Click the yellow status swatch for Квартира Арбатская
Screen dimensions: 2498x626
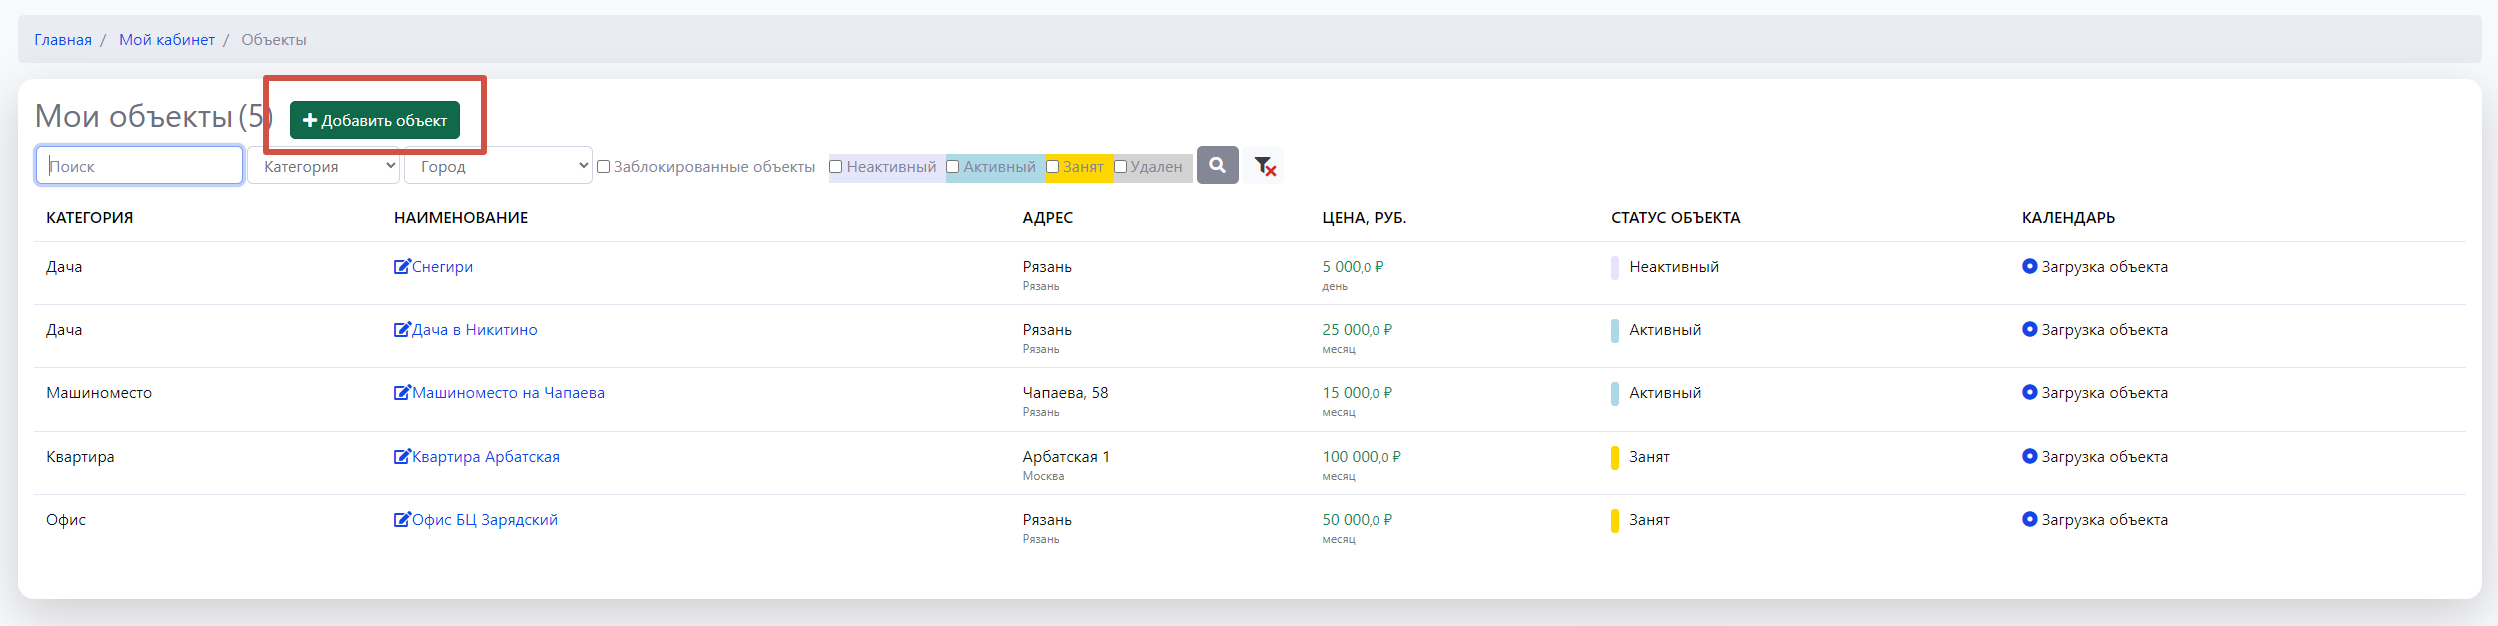1614,458
